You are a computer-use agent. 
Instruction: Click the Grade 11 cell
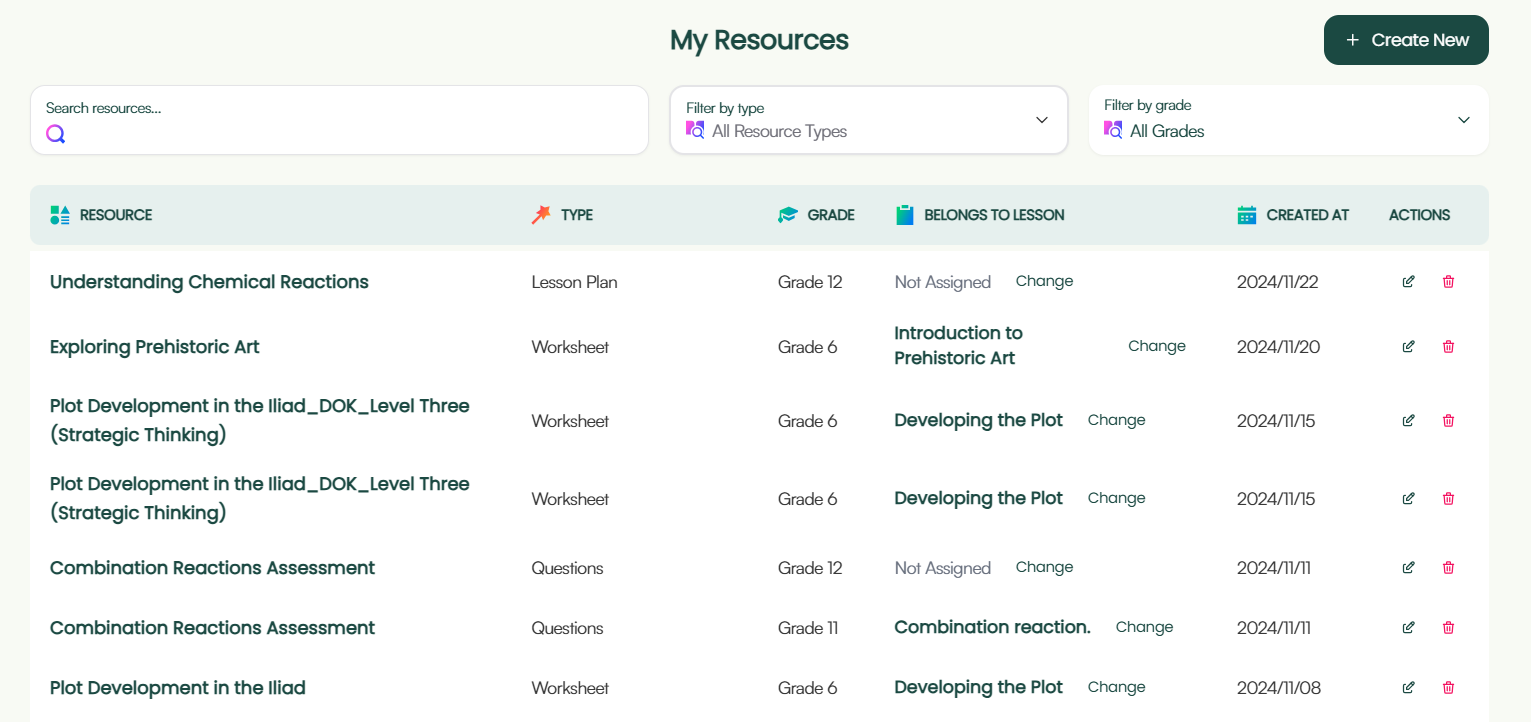tap(808, 628)
